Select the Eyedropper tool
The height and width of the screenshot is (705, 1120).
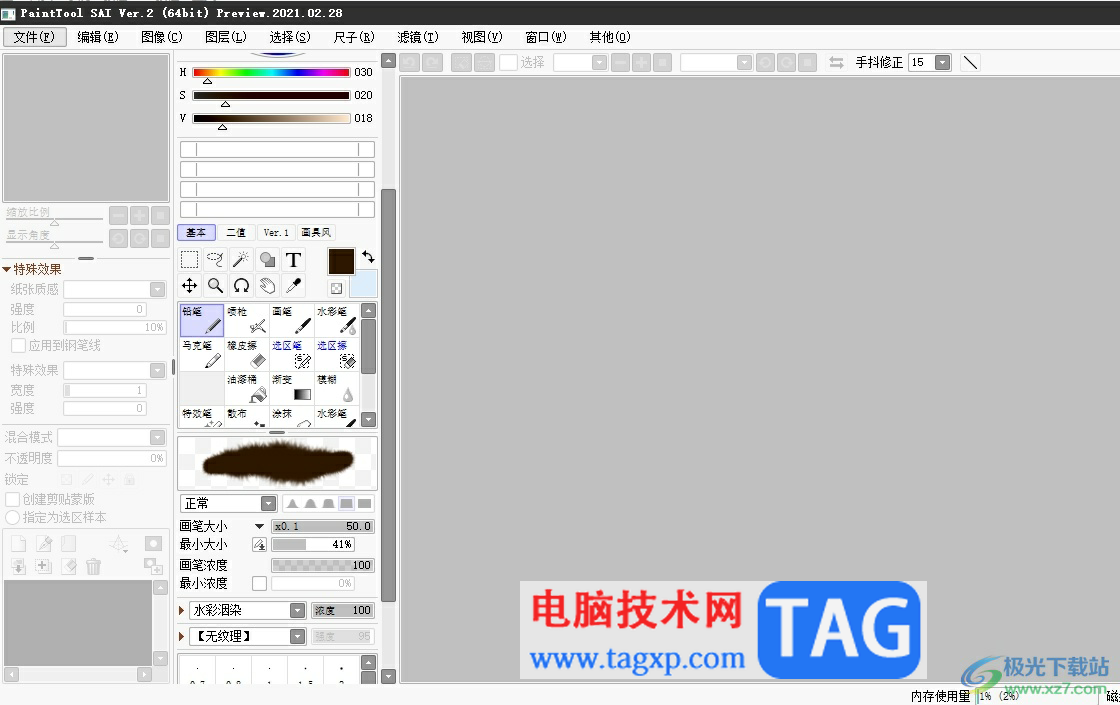tap(293, 286)
